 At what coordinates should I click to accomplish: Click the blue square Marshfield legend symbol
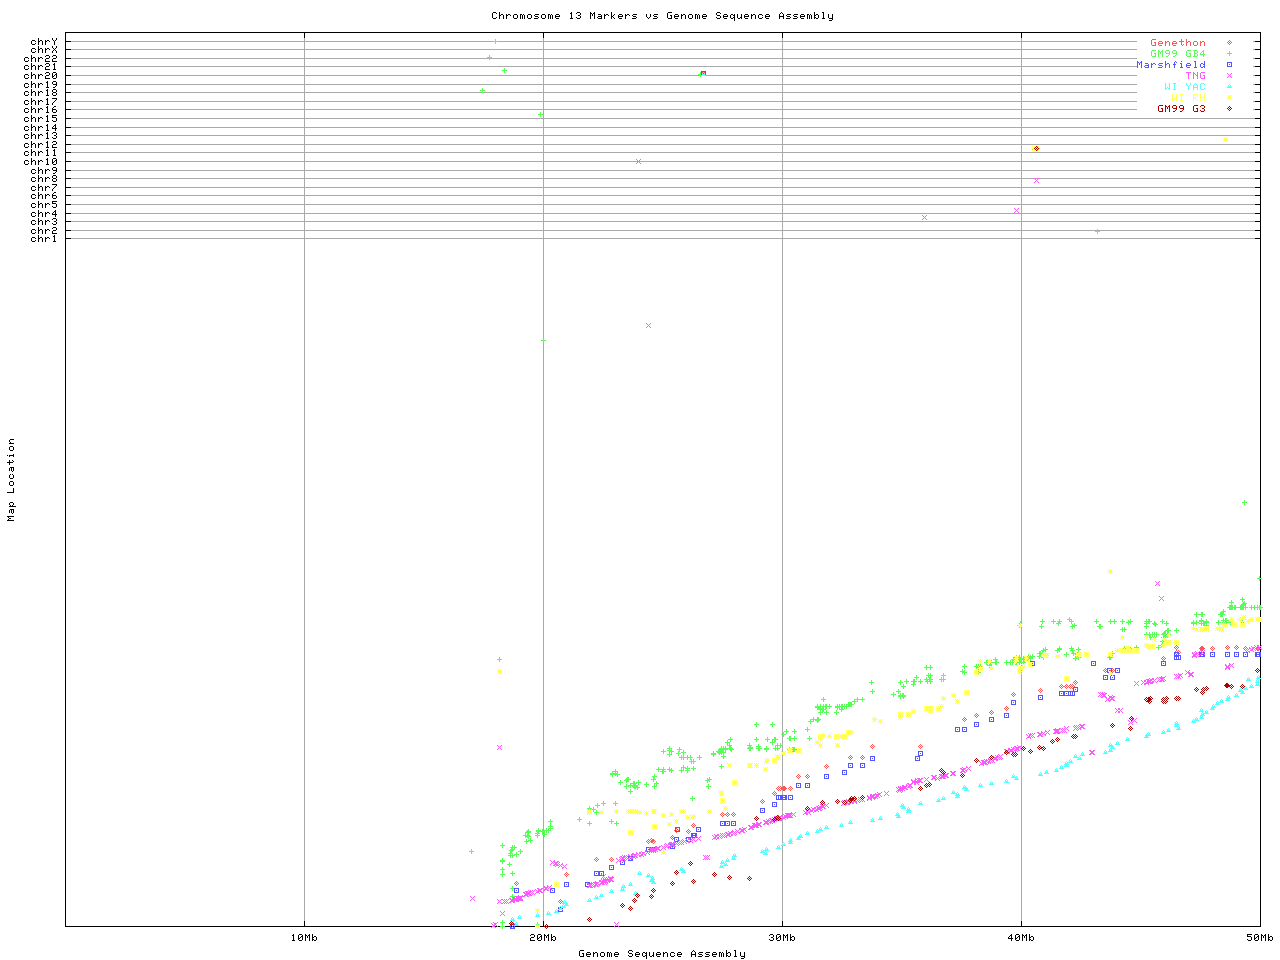pos(1229,65)
